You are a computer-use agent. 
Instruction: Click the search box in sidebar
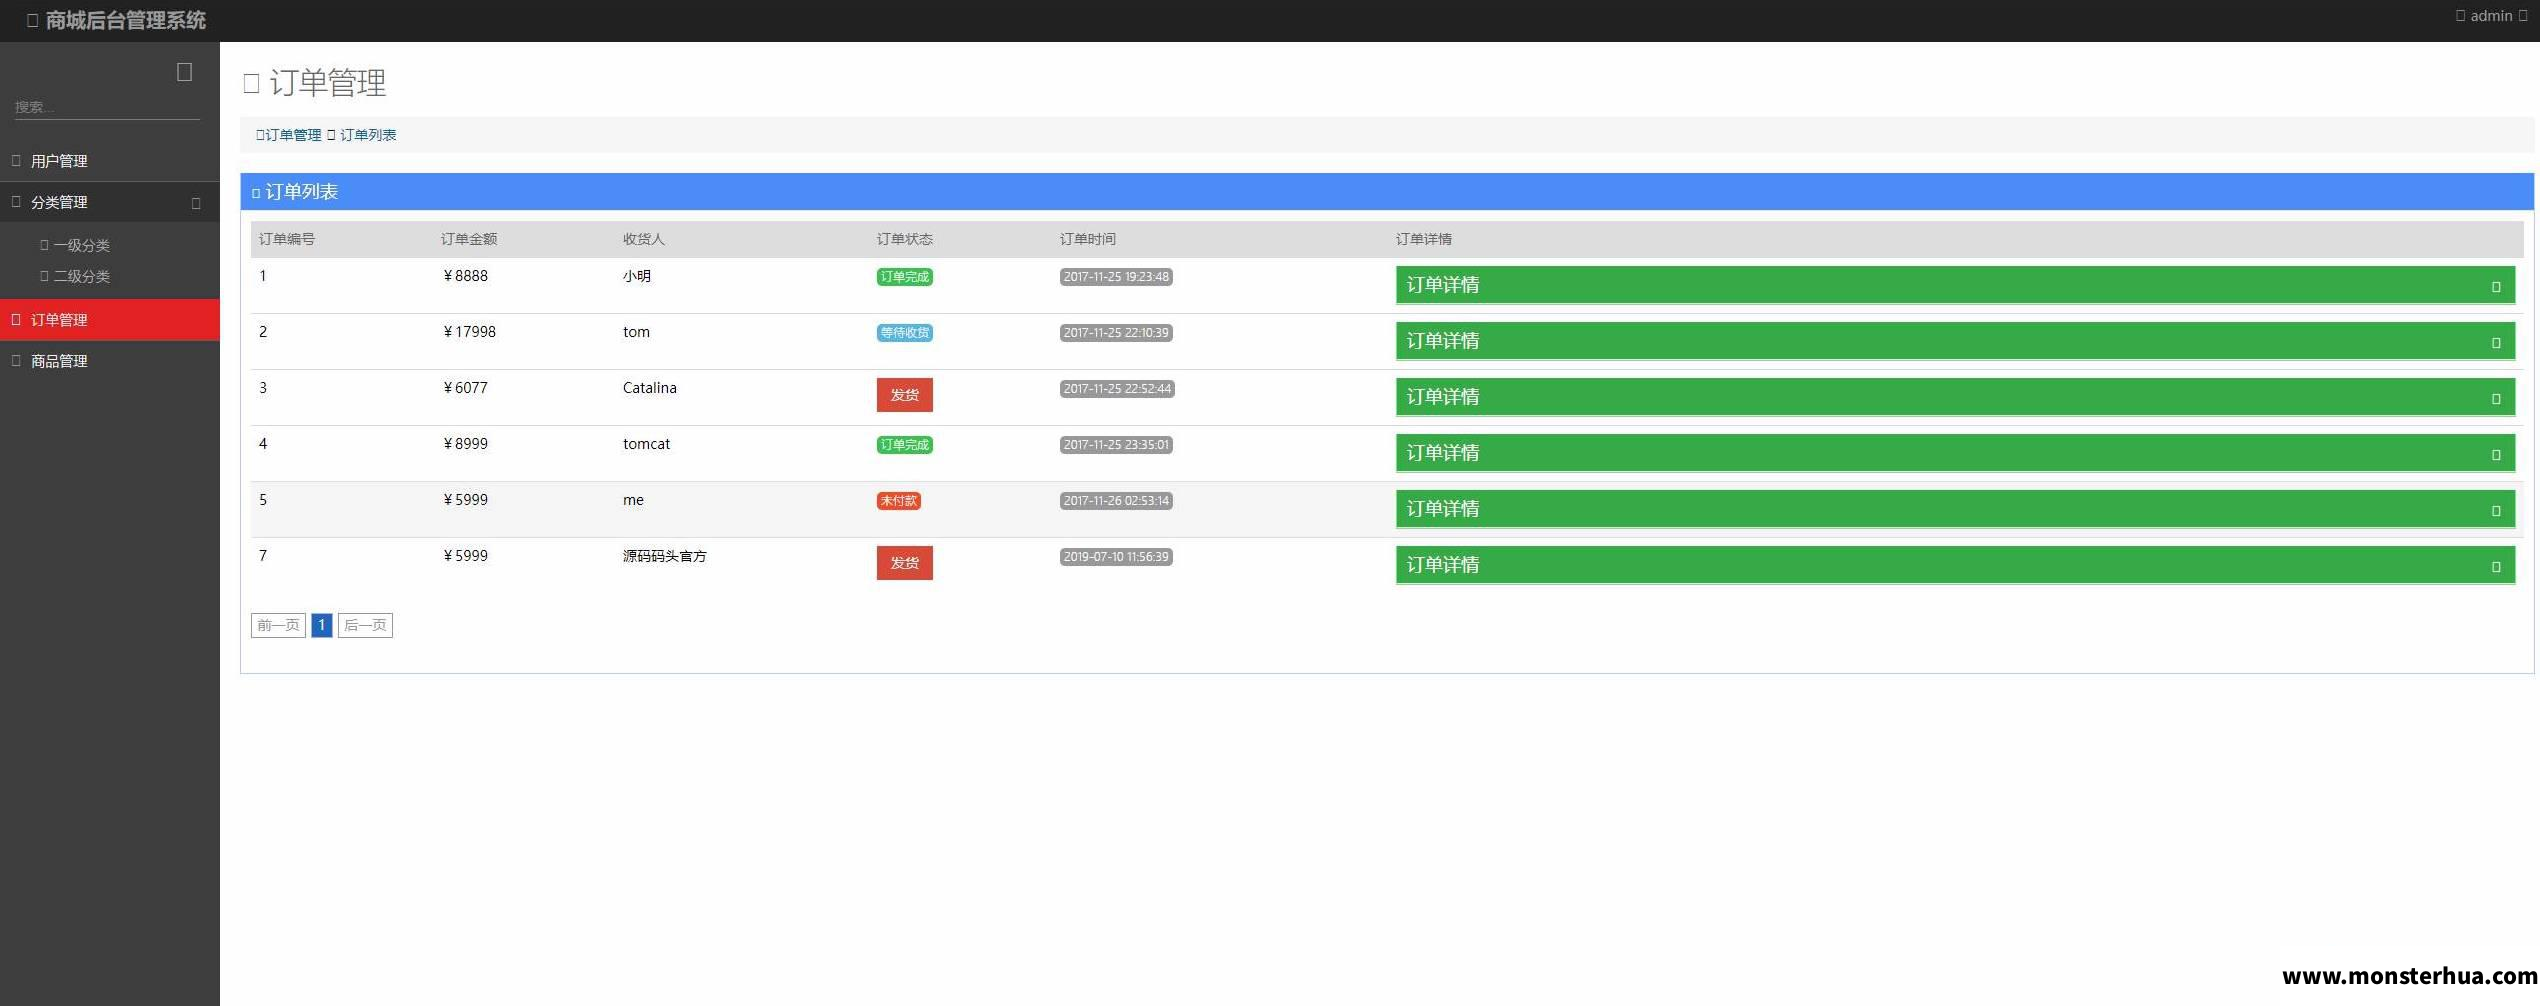pyautogui.click(x=107, y=107)
